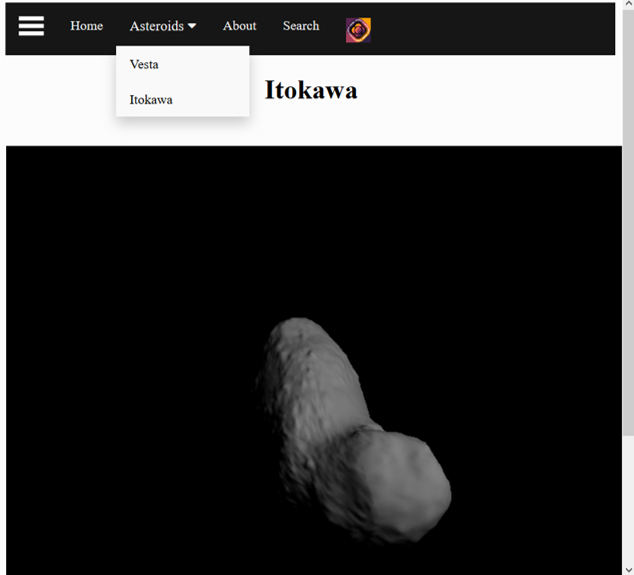Click the colorful site logo icon
The width and height of the screenshot is (634, 575).
pos(358,30)
